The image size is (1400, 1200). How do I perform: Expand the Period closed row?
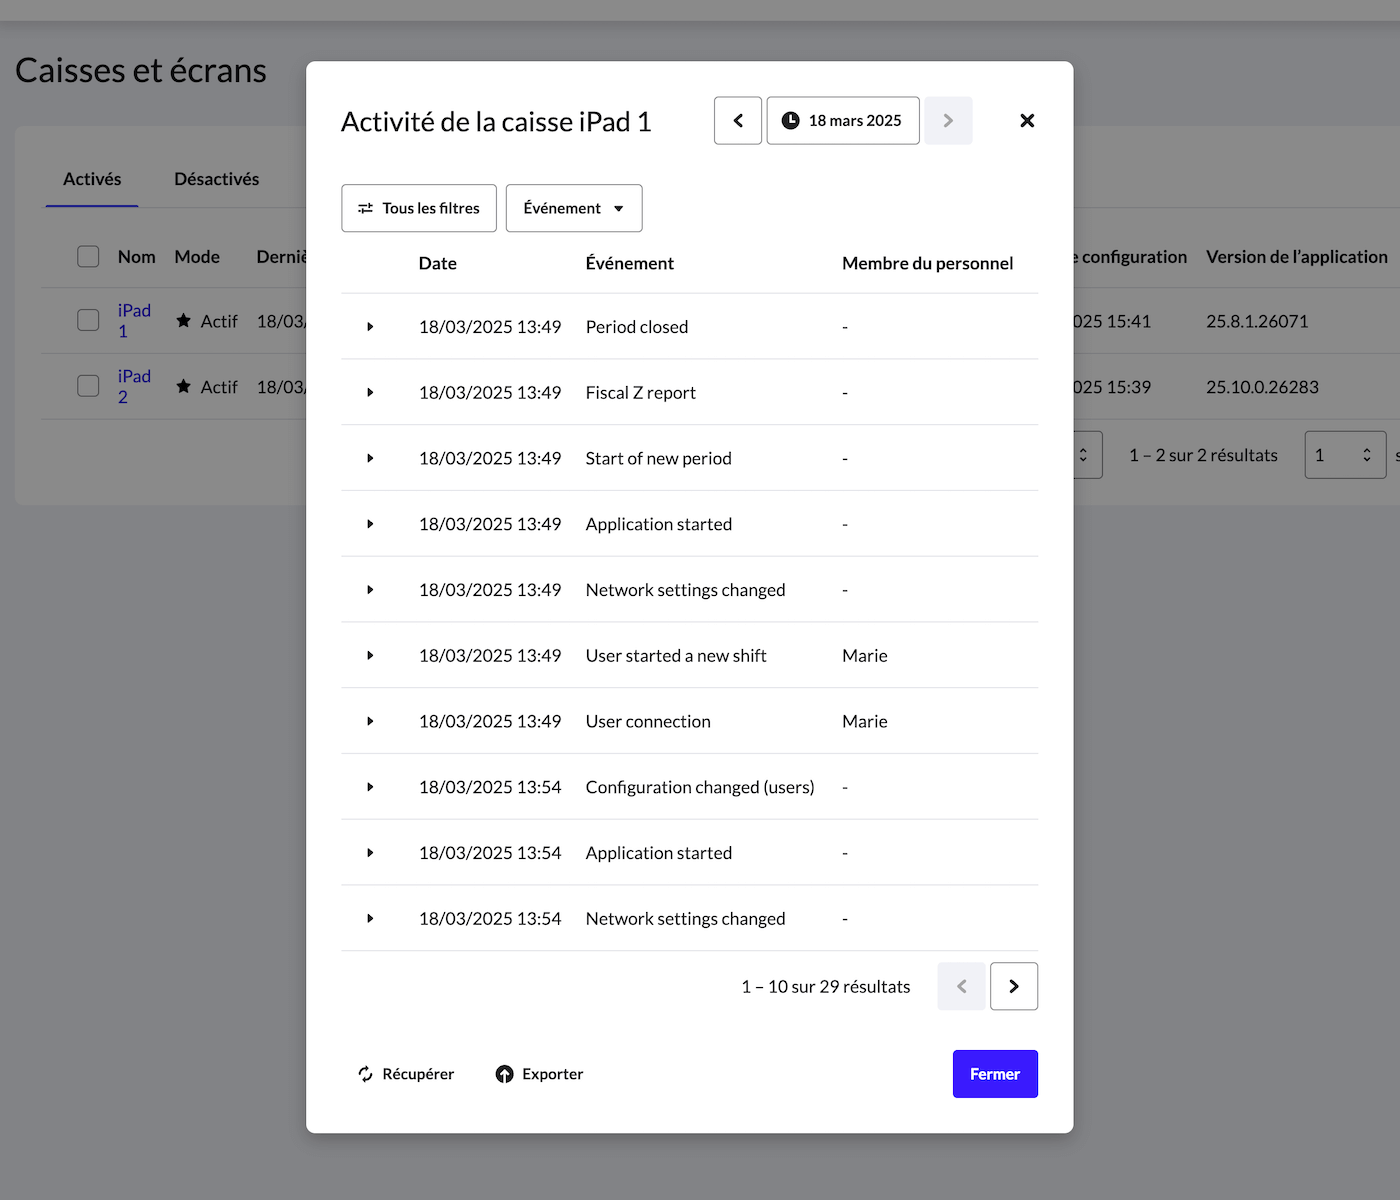pyautogui.click(x=370, y=327)
